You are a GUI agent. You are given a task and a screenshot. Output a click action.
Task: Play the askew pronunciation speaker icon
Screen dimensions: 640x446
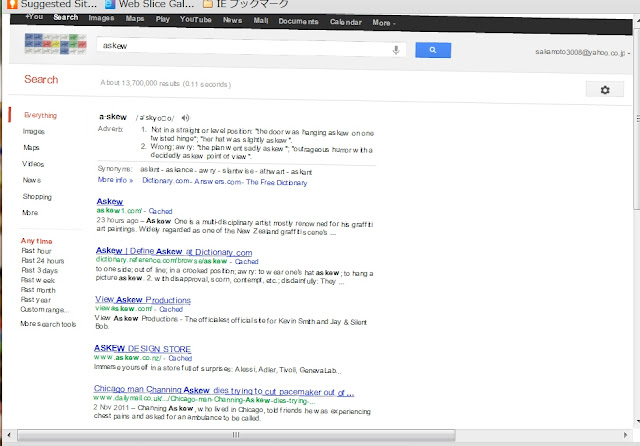pos(186,118)
